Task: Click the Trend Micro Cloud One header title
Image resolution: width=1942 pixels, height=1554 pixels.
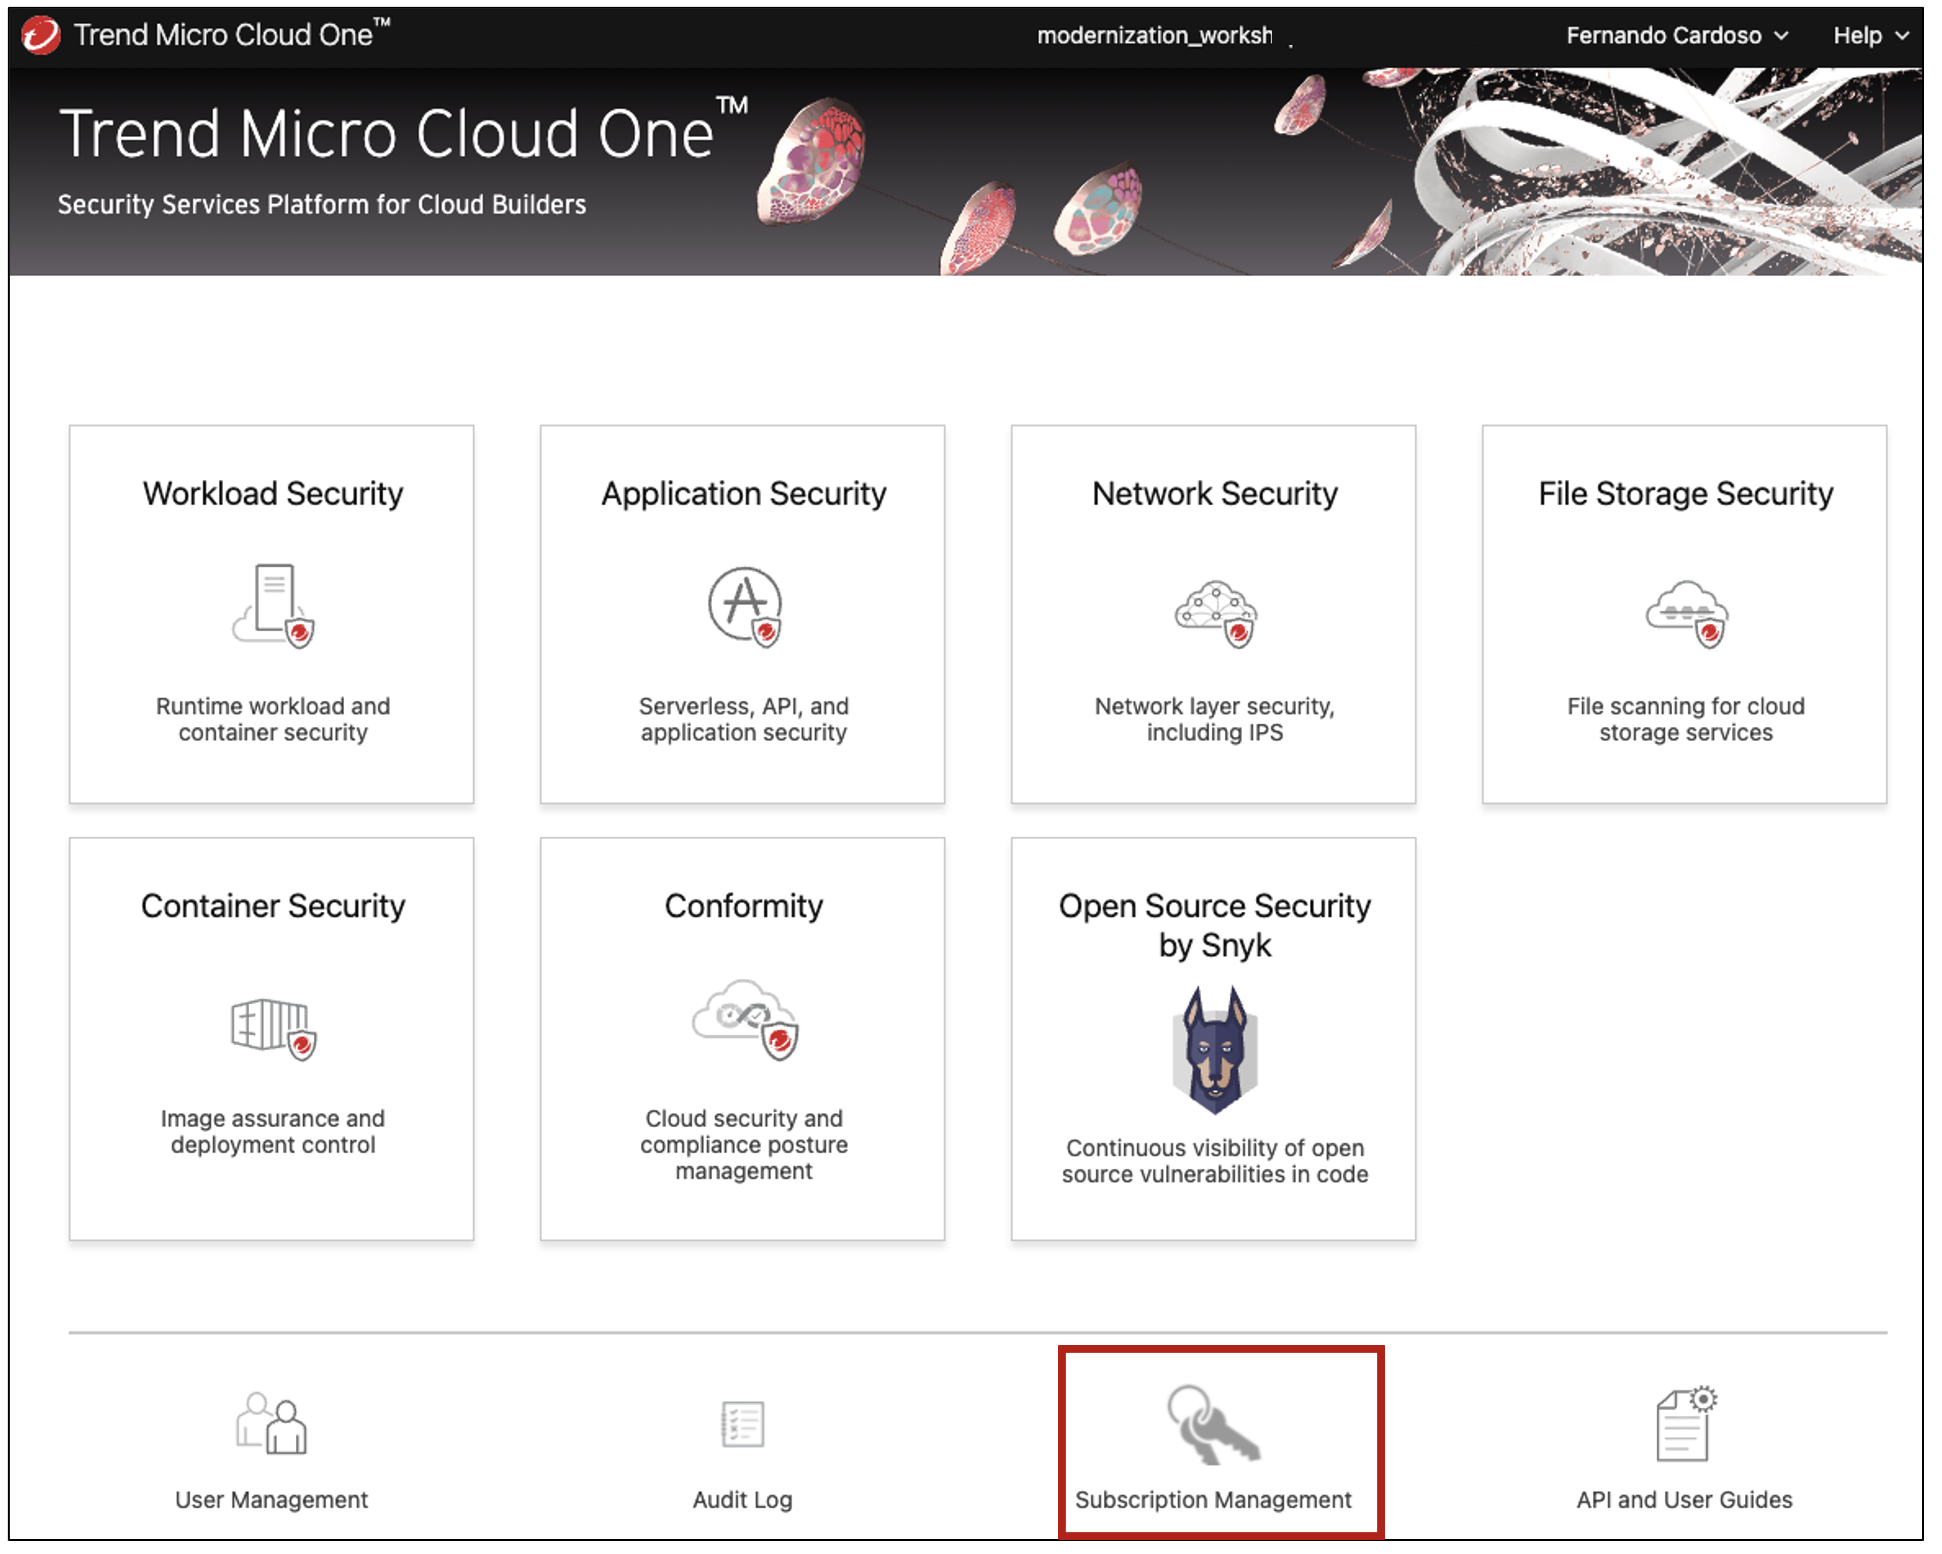Action: tap(232, 35)
